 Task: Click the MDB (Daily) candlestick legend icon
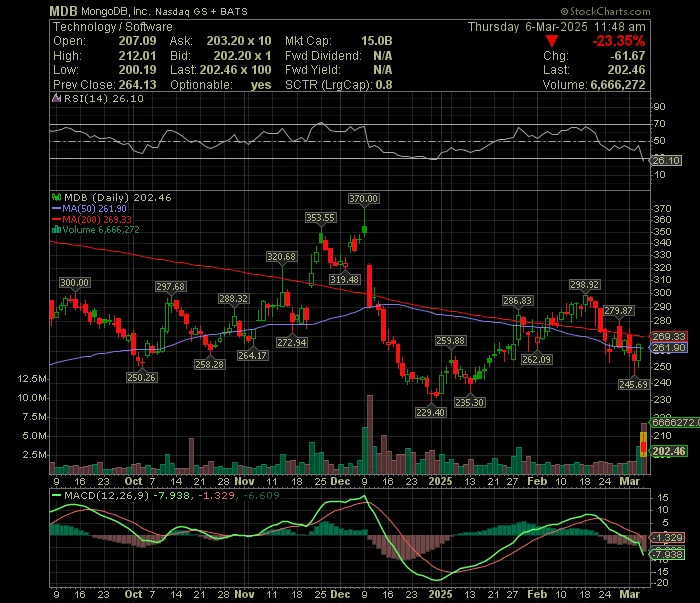(x=56, y=197)
